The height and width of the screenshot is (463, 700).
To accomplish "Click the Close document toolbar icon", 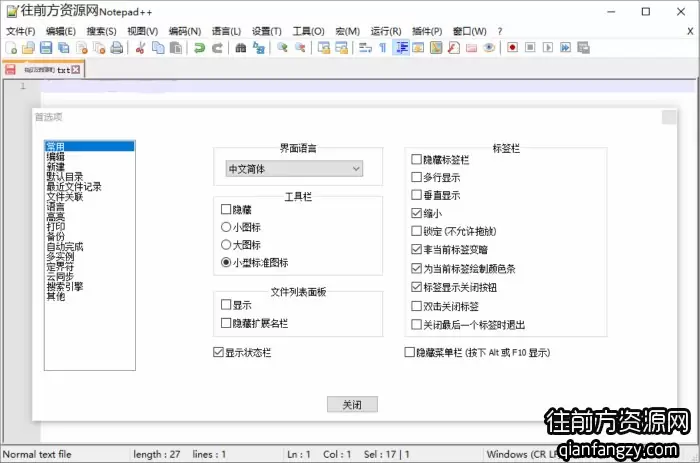I will (x=82, y=47).
